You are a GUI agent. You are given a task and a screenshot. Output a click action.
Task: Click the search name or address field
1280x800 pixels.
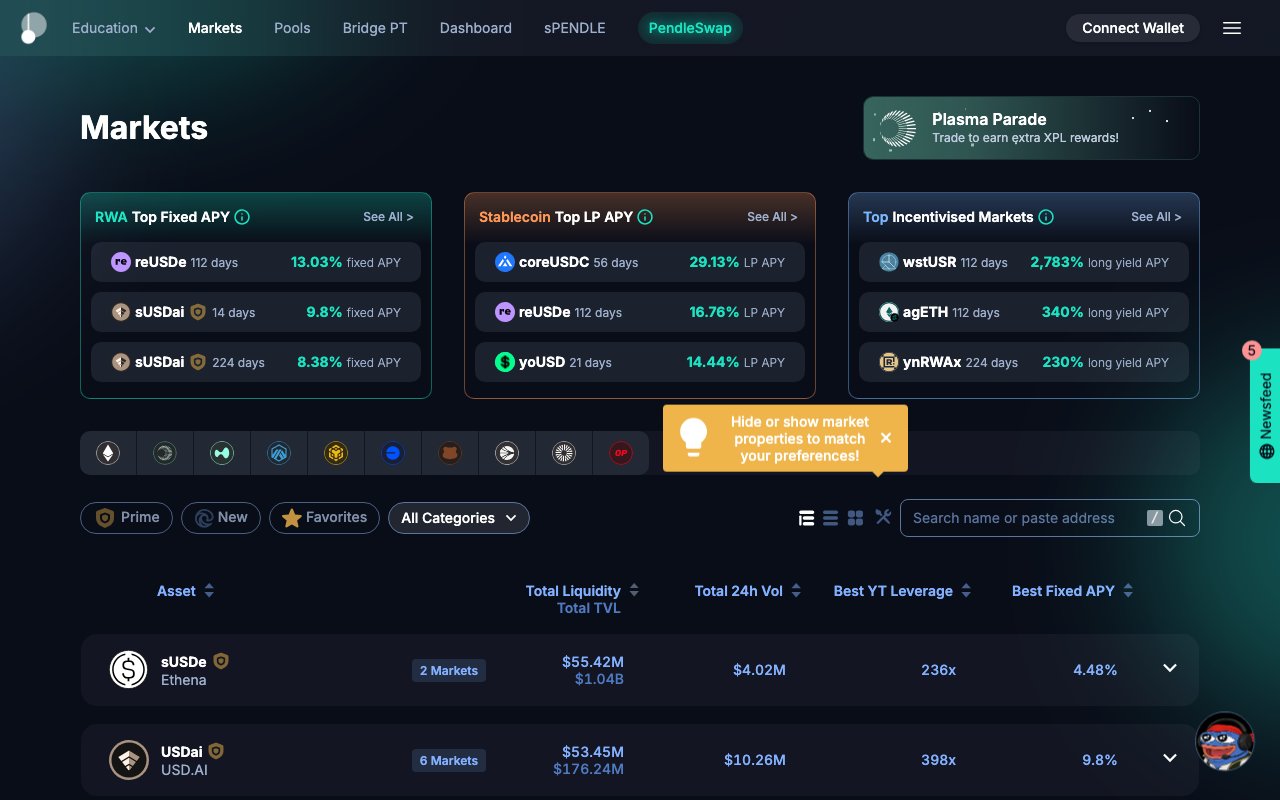tap(1025, 518)
